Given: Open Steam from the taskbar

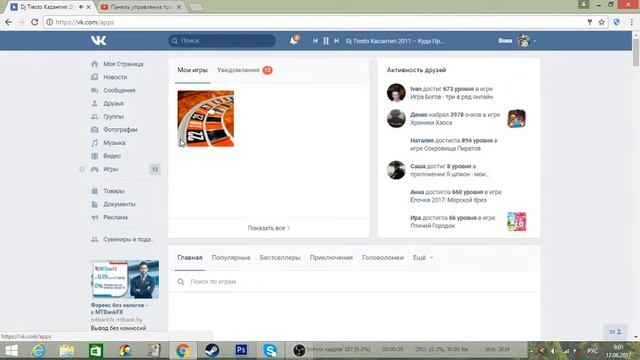Looking at the screenshot, I should [x=212, y=351].
